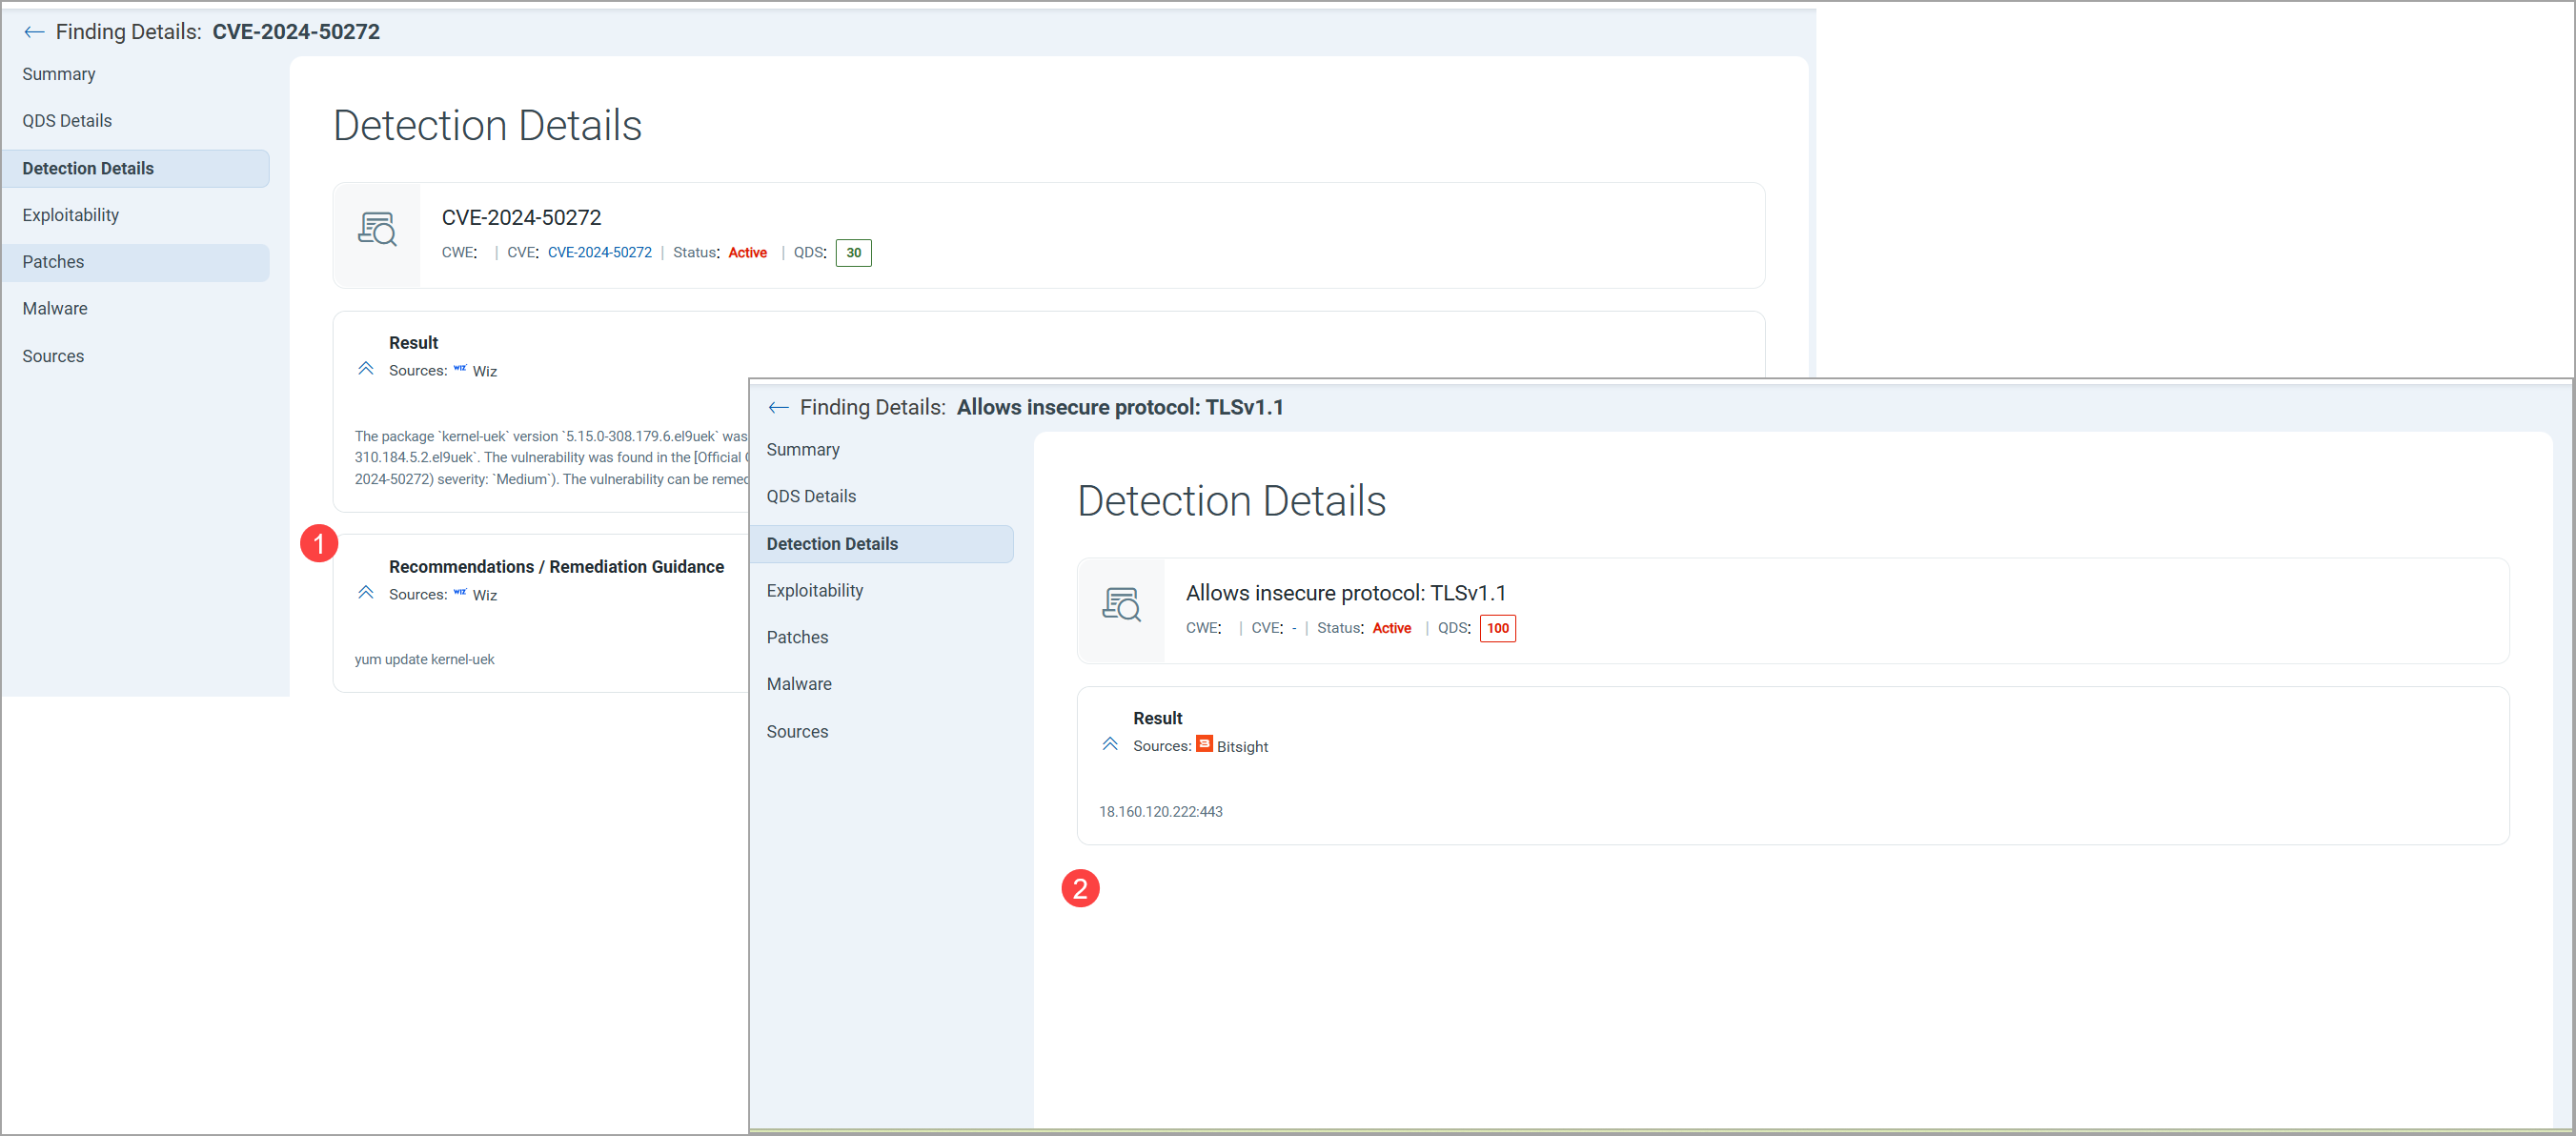Go to Sources in the TLSv1.1 sidebar
Image resolution: width=2576 pixels, height=1136 pixels.
[797, 731]
